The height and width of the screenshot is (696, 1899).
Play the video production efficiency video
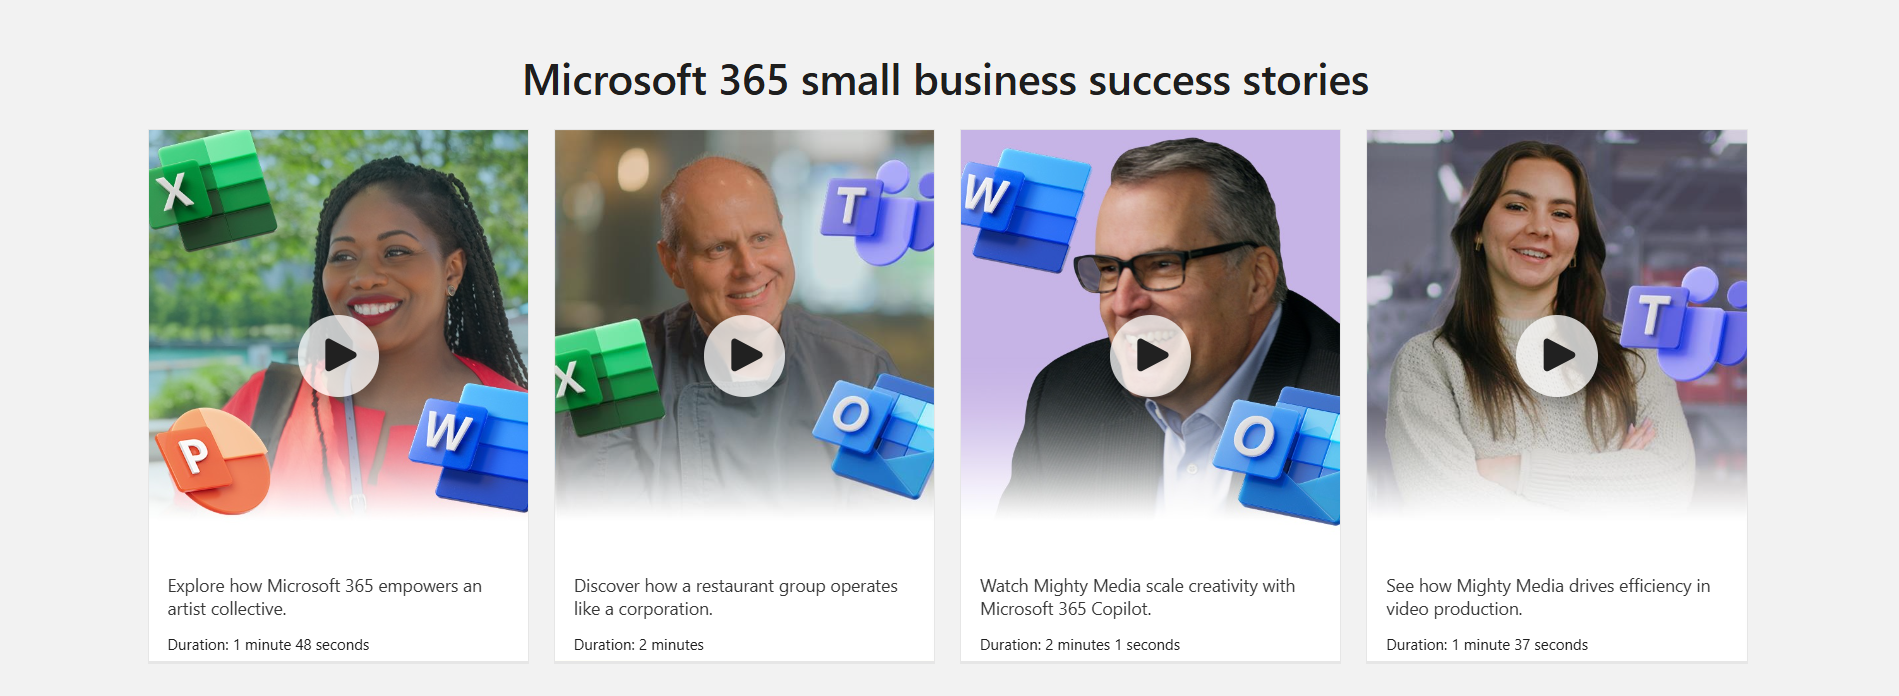(x=1556, y=355)
